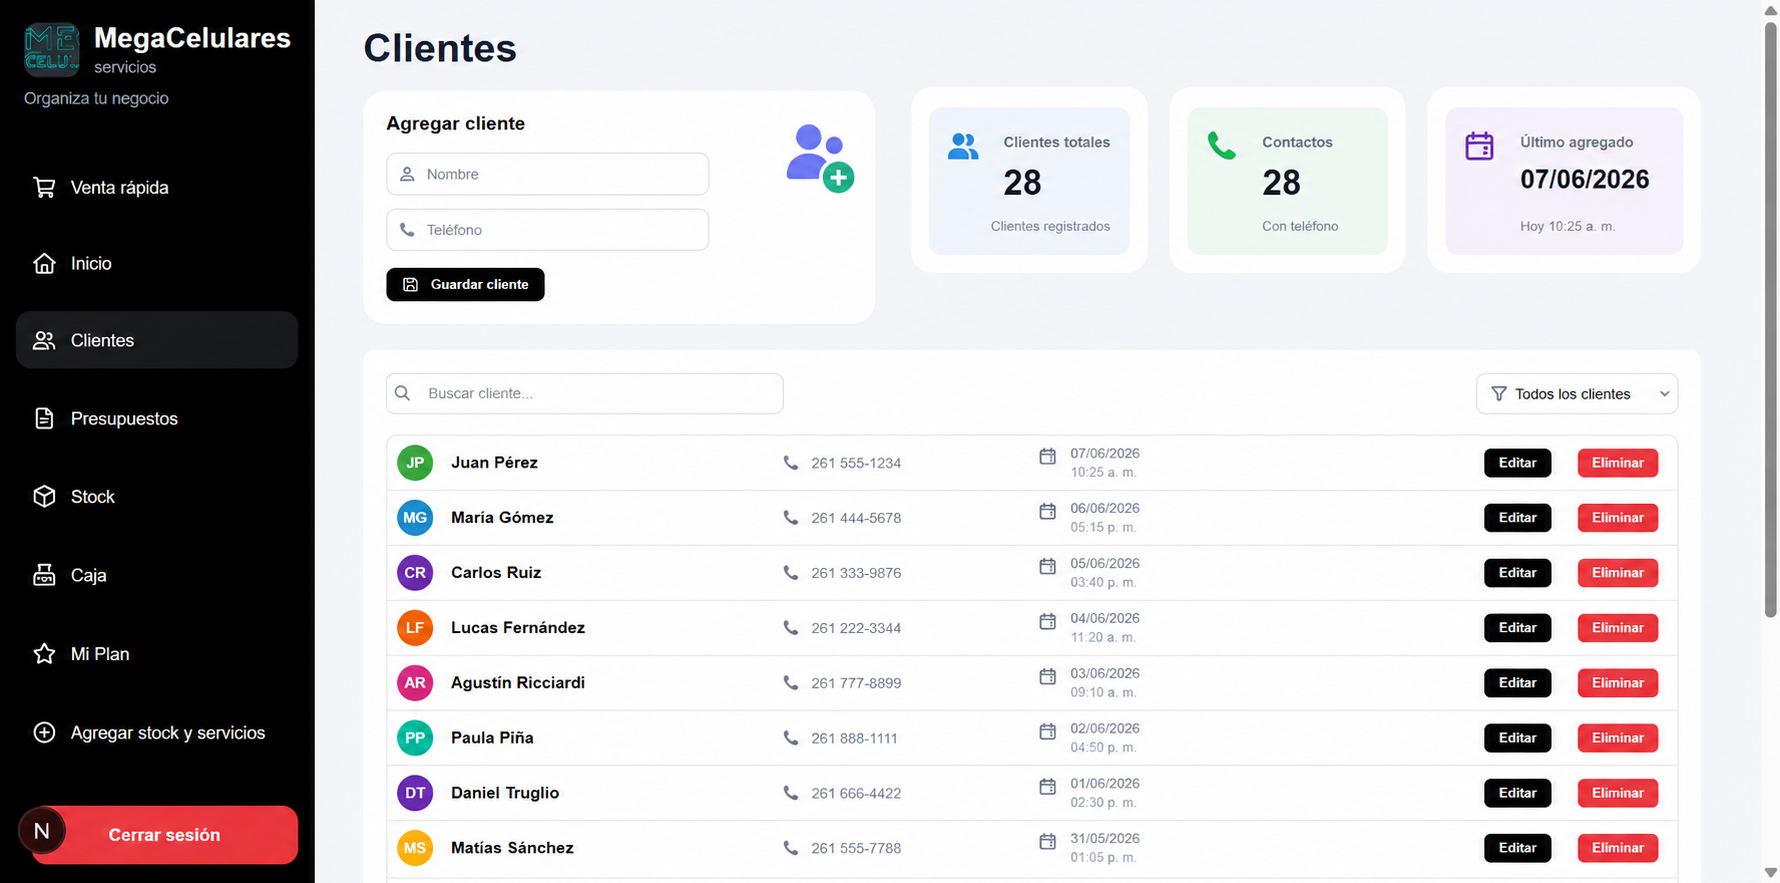1780x883 pixels.
Task: Click the chevron on the clientes filter
Action: (1664, 394)
